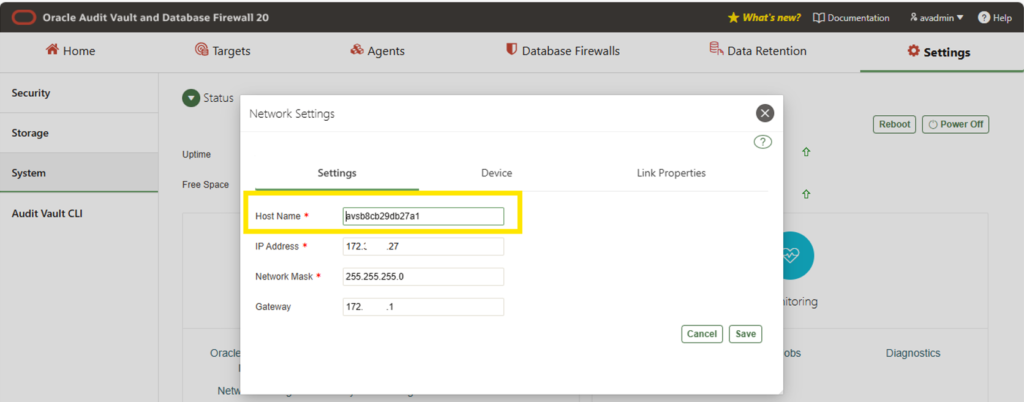Click the teal heart monitoring icon
The image size is (1024, 402).
[792, 256]
